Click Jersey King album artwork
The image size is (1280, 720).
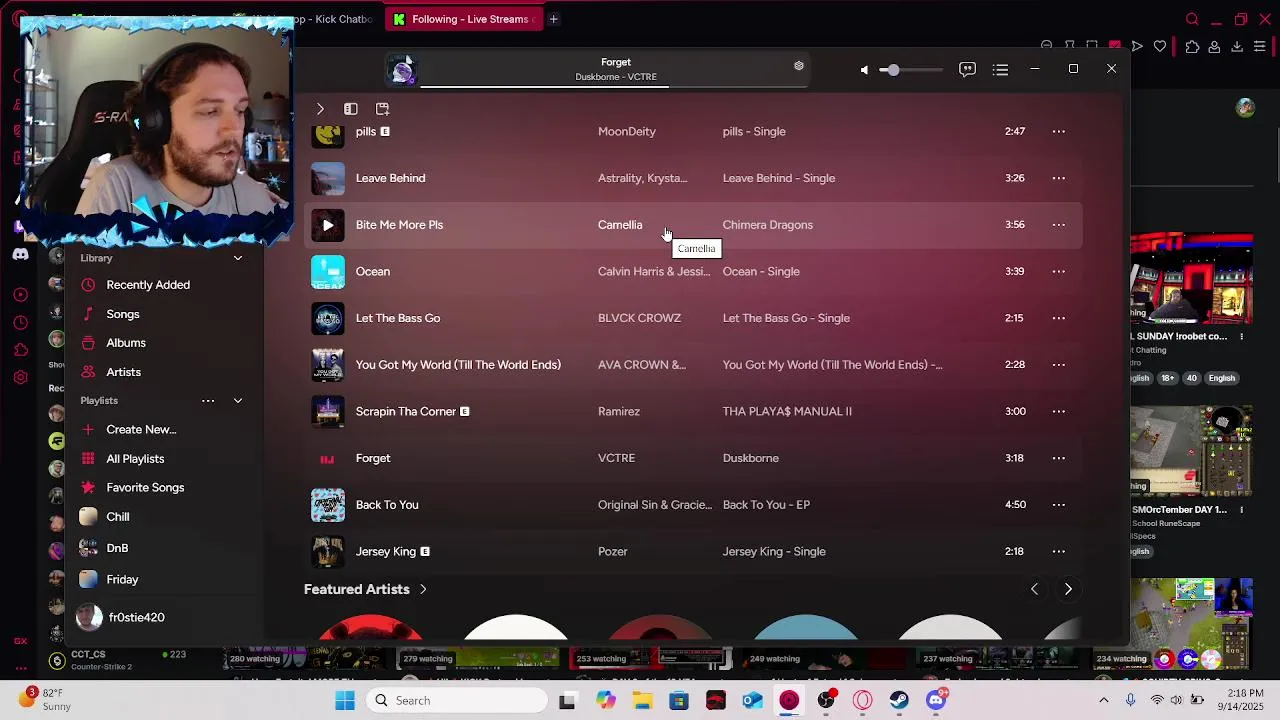328,551
